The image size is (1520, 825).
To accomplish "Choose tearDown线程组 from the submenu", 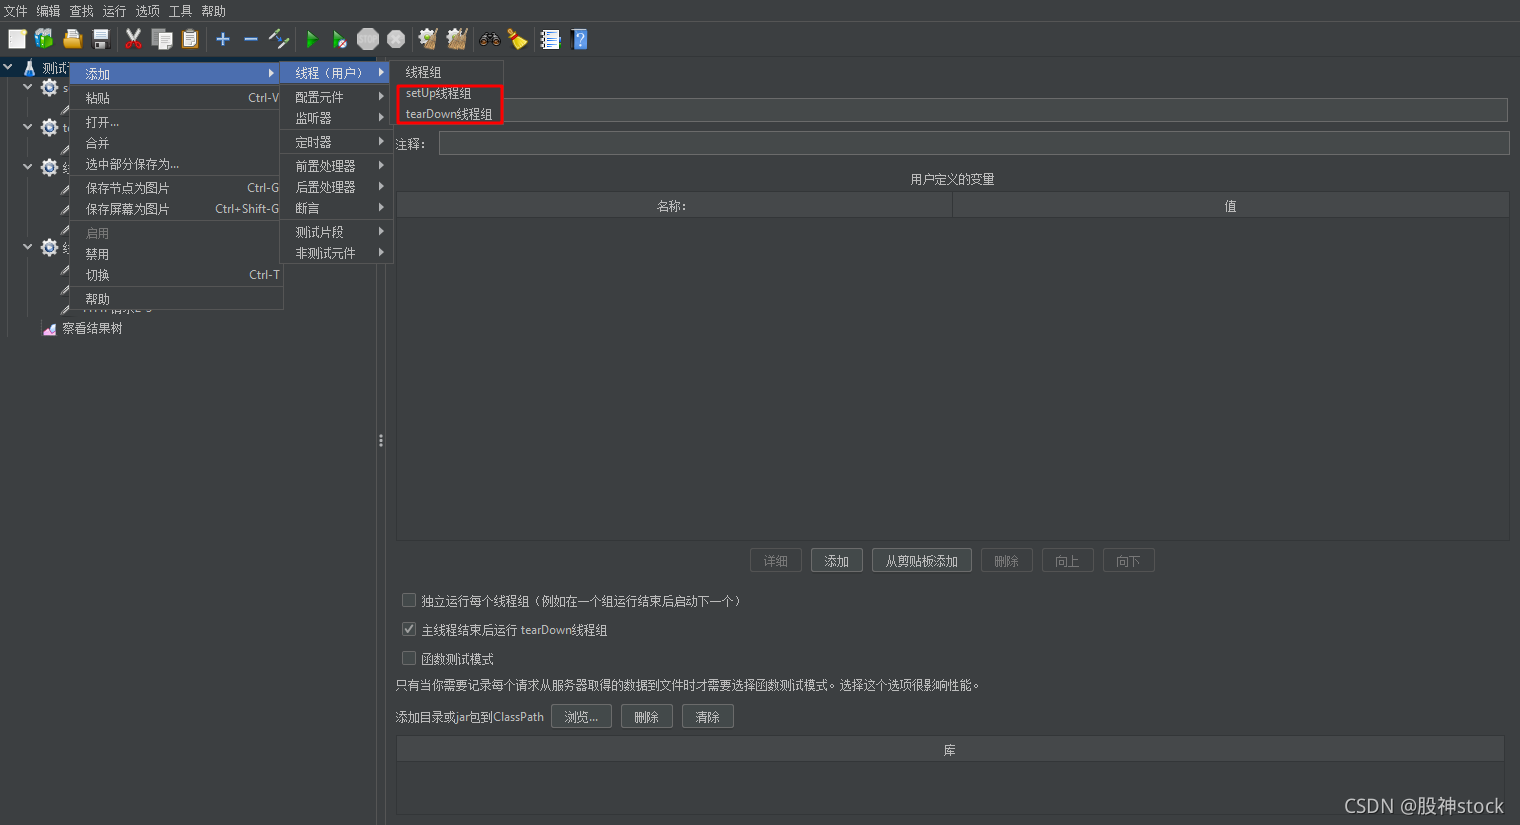I will pyautogui.click(x=447, y=114).
